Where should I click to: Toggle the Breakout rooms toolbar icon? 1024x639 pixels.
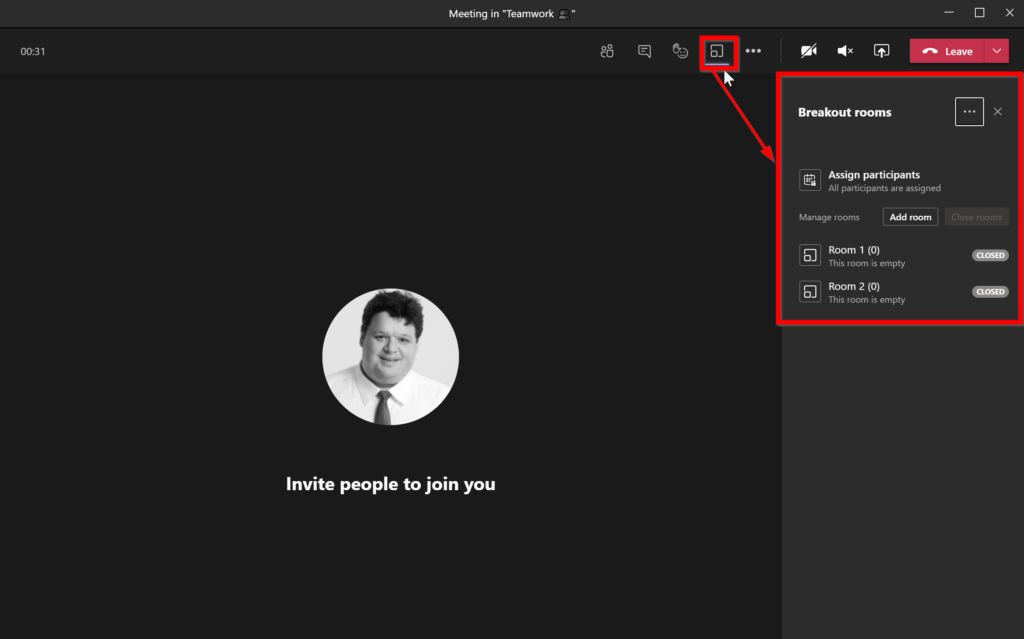pyautogui.click(x=717, y=51)
